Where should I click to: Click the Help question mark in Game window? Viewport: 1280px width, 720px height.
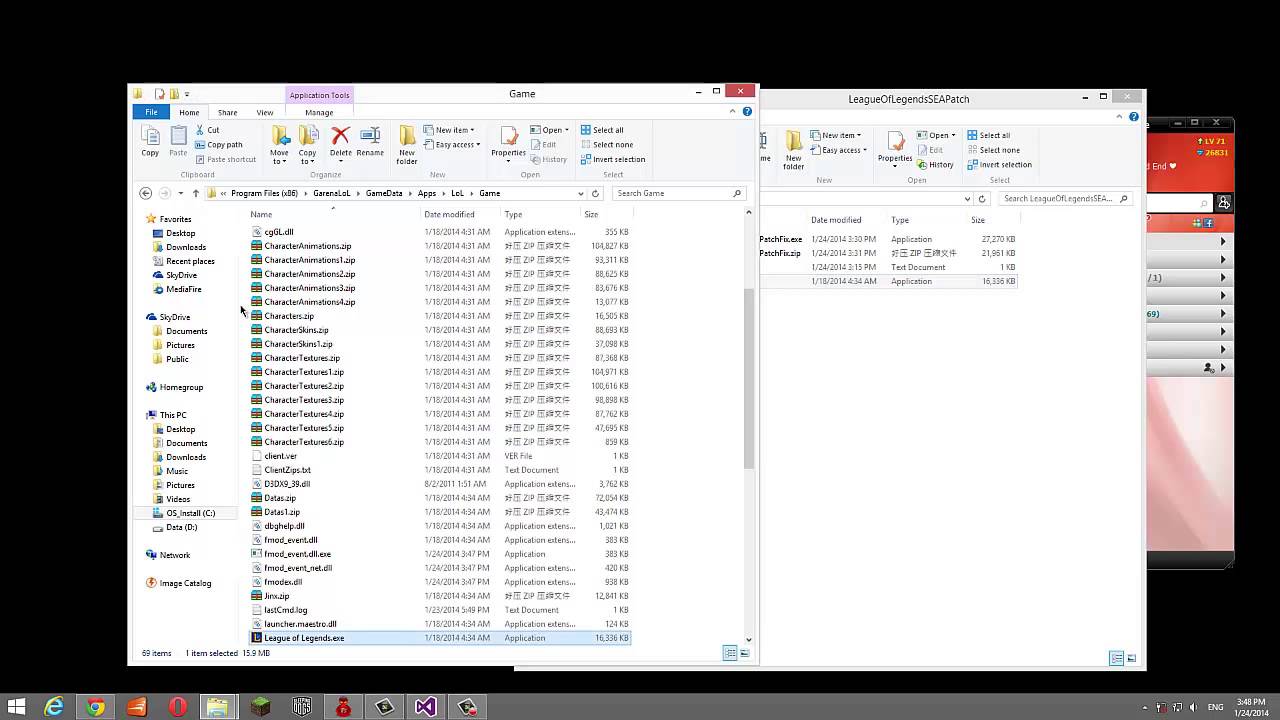pos(747,112)
